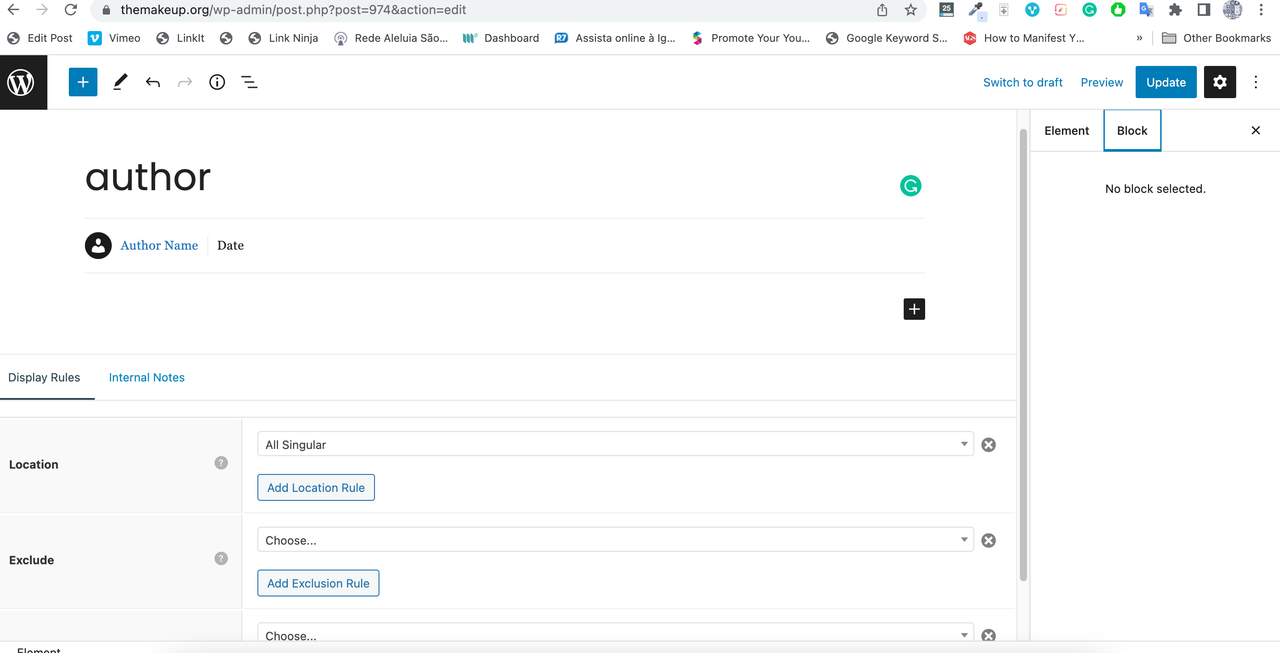Click the editor vertical scrollbar
Image resolution: width=1280 pixels, height=653 pixels.
(x=1022, y=355)
